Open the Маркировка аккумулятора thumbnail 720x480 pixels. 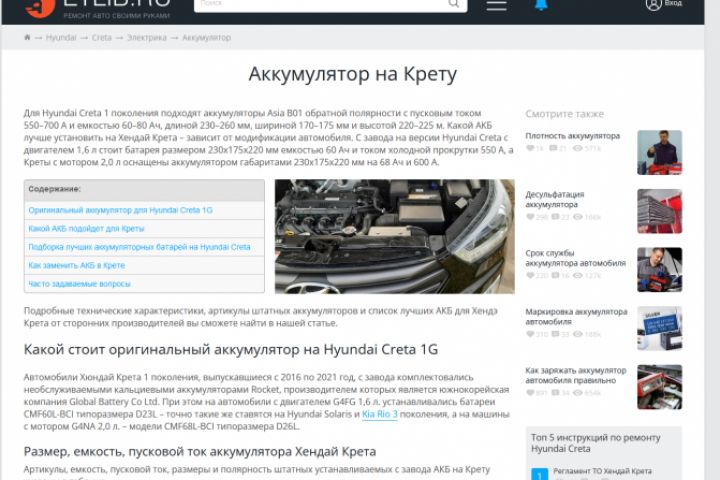(659, 328)
